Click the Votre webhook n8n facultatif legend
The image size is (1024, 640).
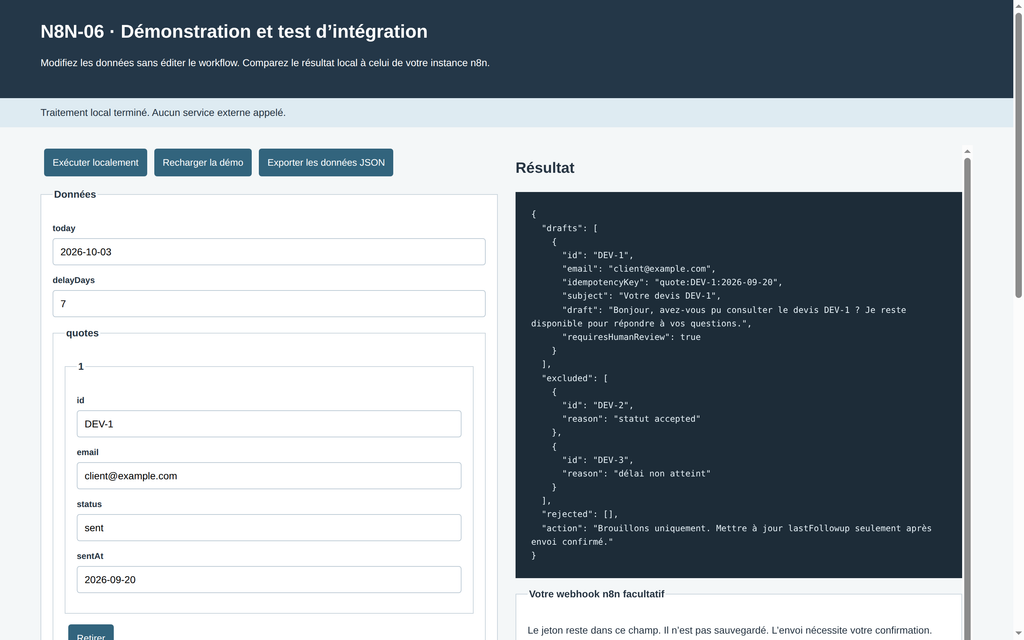pos(596,594)
